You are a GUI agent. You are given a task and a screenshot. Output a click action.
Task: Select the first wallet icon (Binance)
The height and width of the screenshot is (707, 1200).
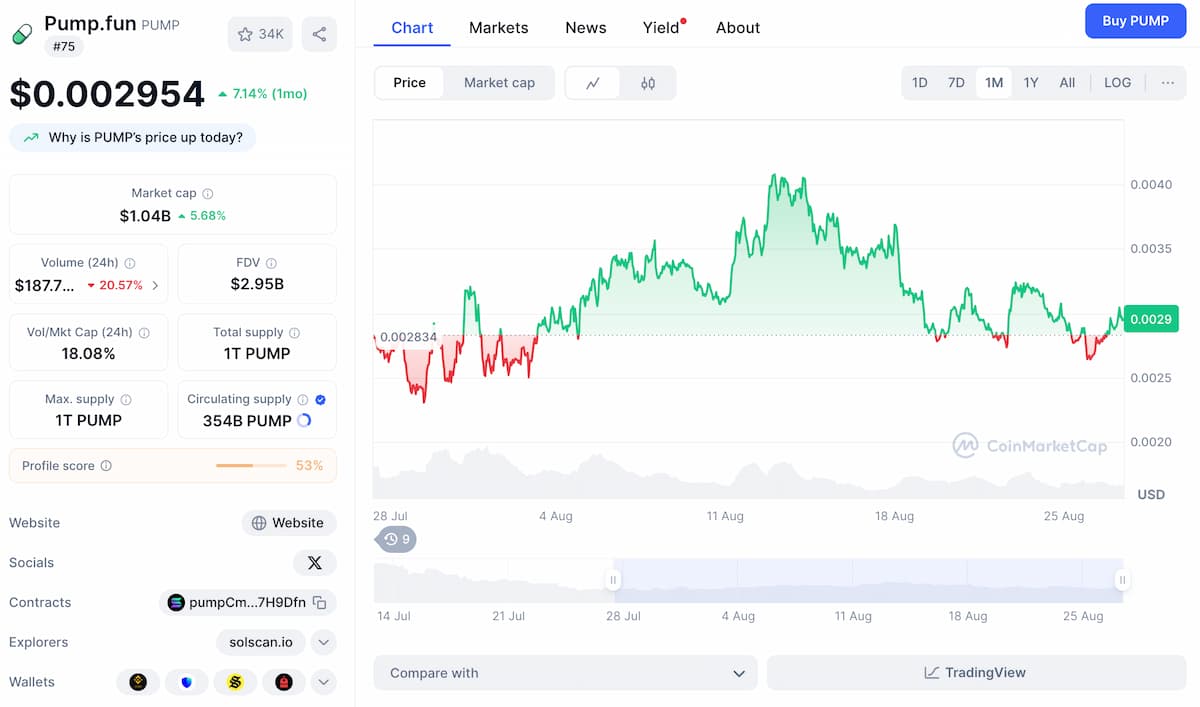pos(138,682)
